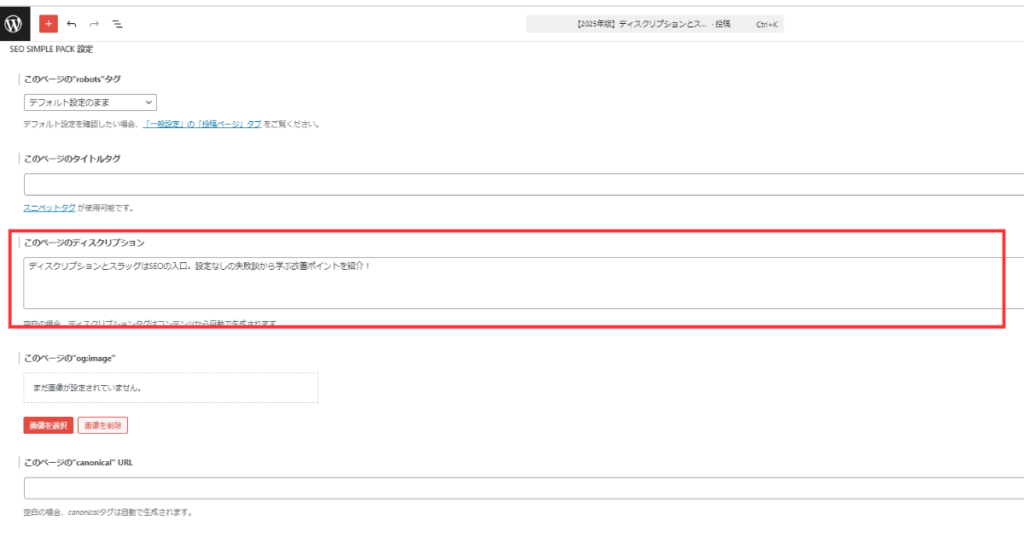The height and width of the screenshot is (538, 1024).
Task: Click the canonical URL input field
Action: (x=520, y=488)
